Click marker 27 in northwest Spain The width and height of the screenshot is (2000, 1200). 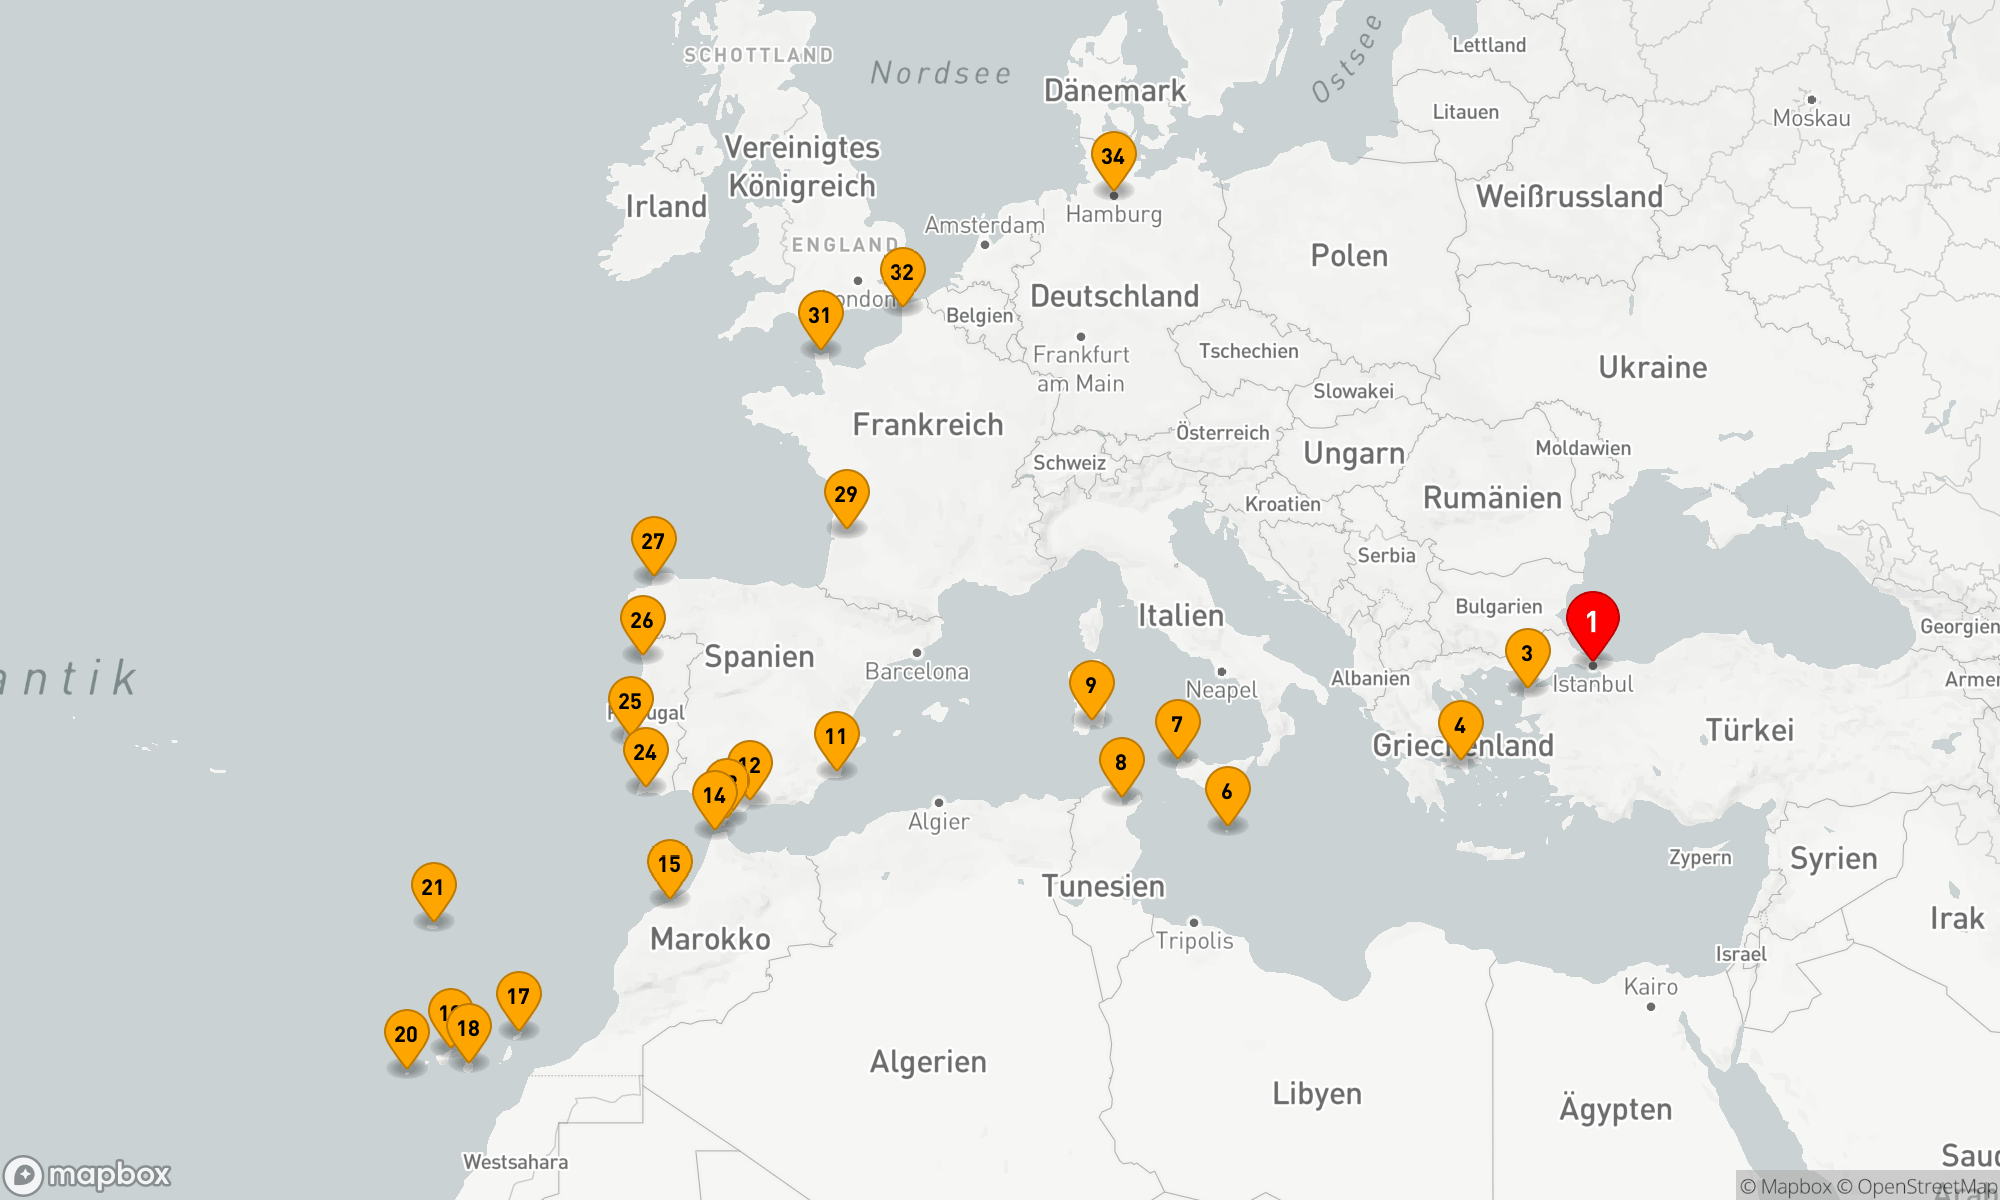(653, 542)
